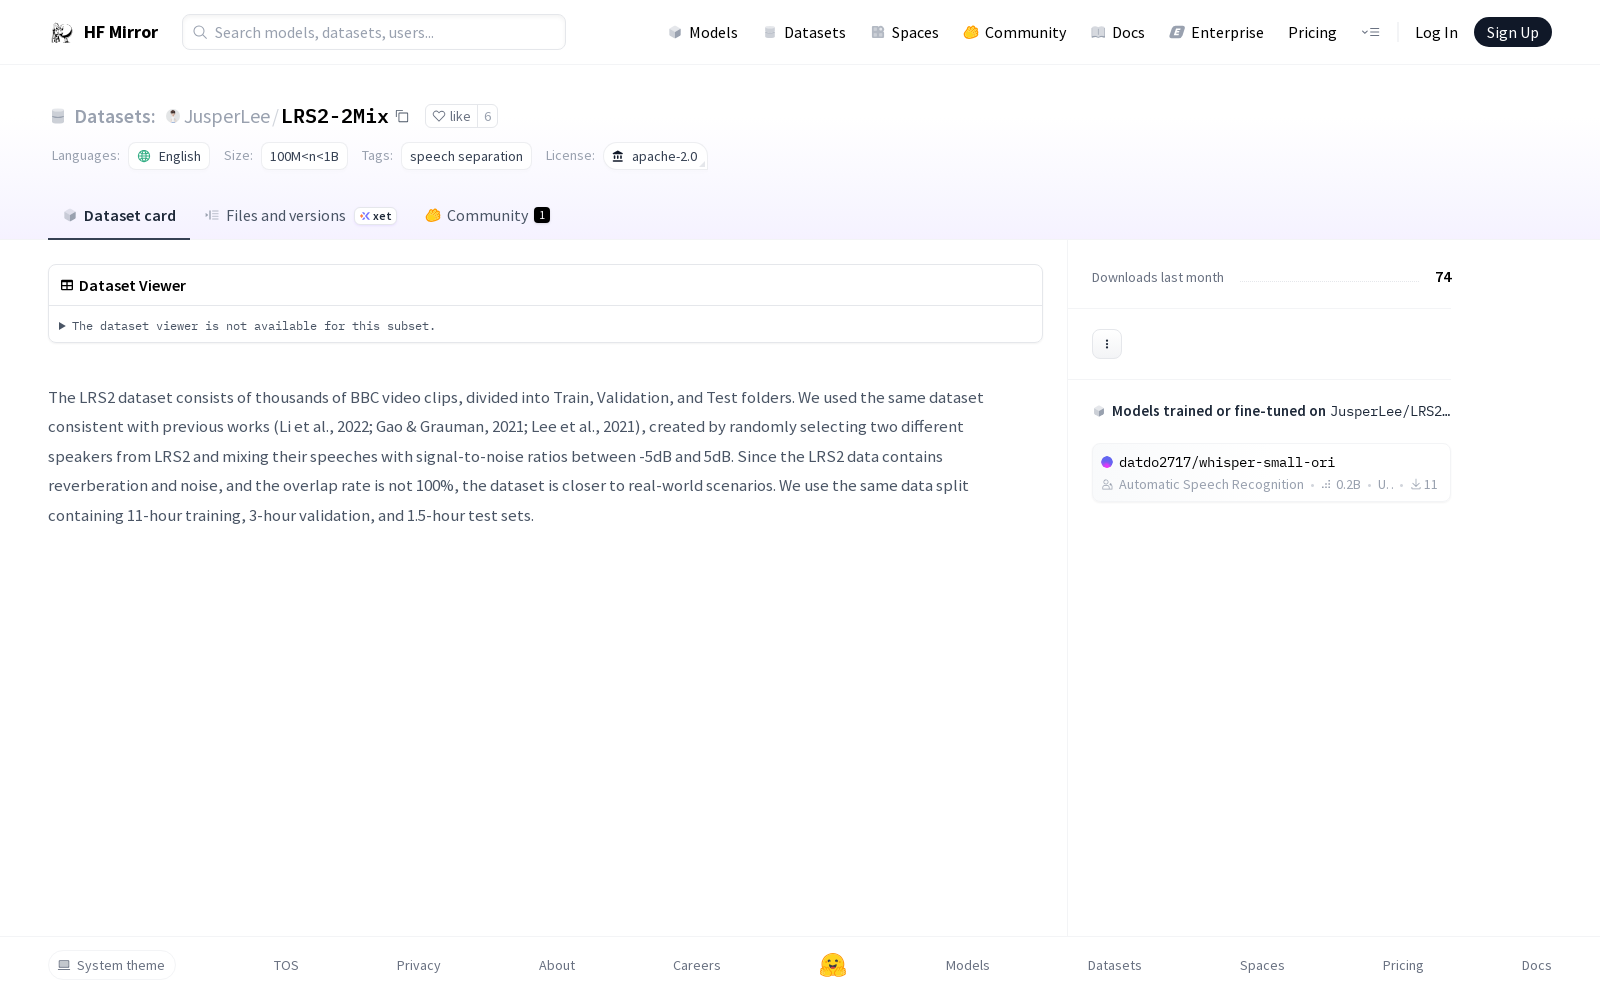The width and height of the screenshot is (1600, 1000).
Task: Click the JusperLee avatar icon
Action: (173, 116)
